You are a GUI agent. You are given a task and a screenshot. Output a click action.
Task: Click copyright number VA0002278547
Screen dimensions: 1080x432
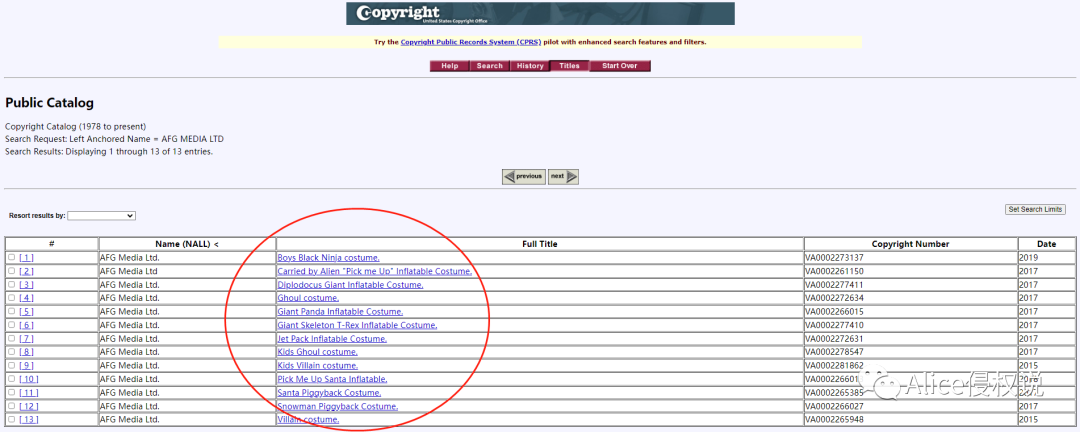click(x=834, y=352)
